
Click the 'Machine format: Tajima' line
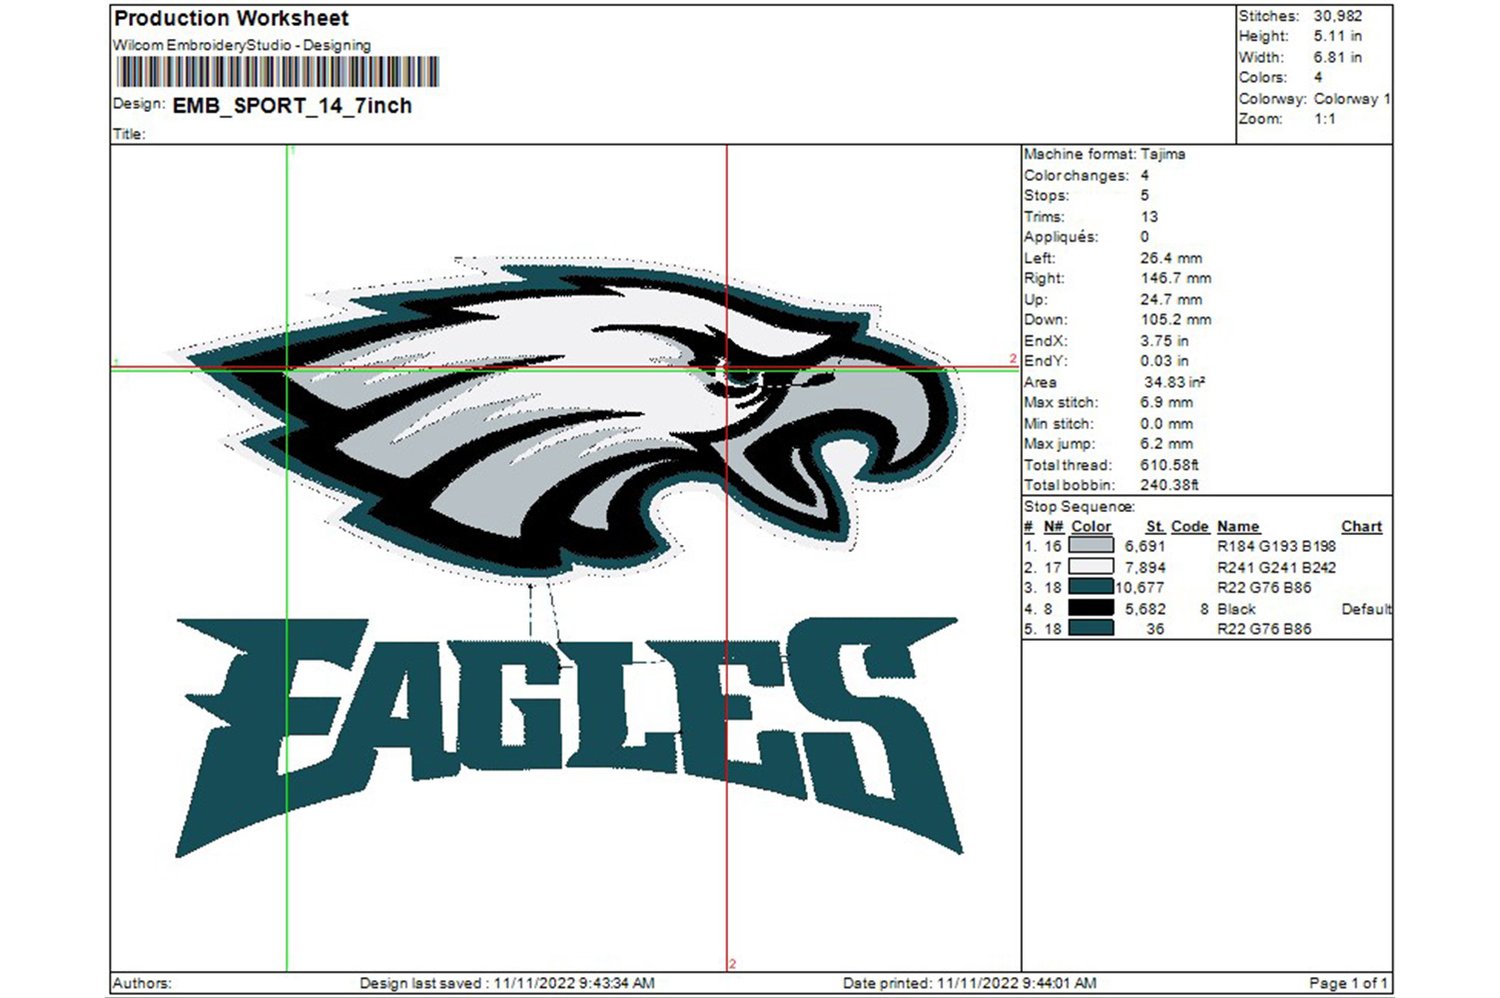pyautogui.click(x=1104, y=154)
